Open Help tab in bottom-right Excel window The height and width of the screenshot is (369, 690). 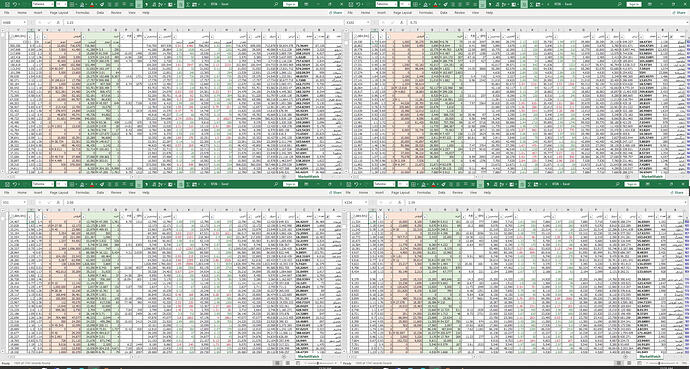tap(487, 193)
